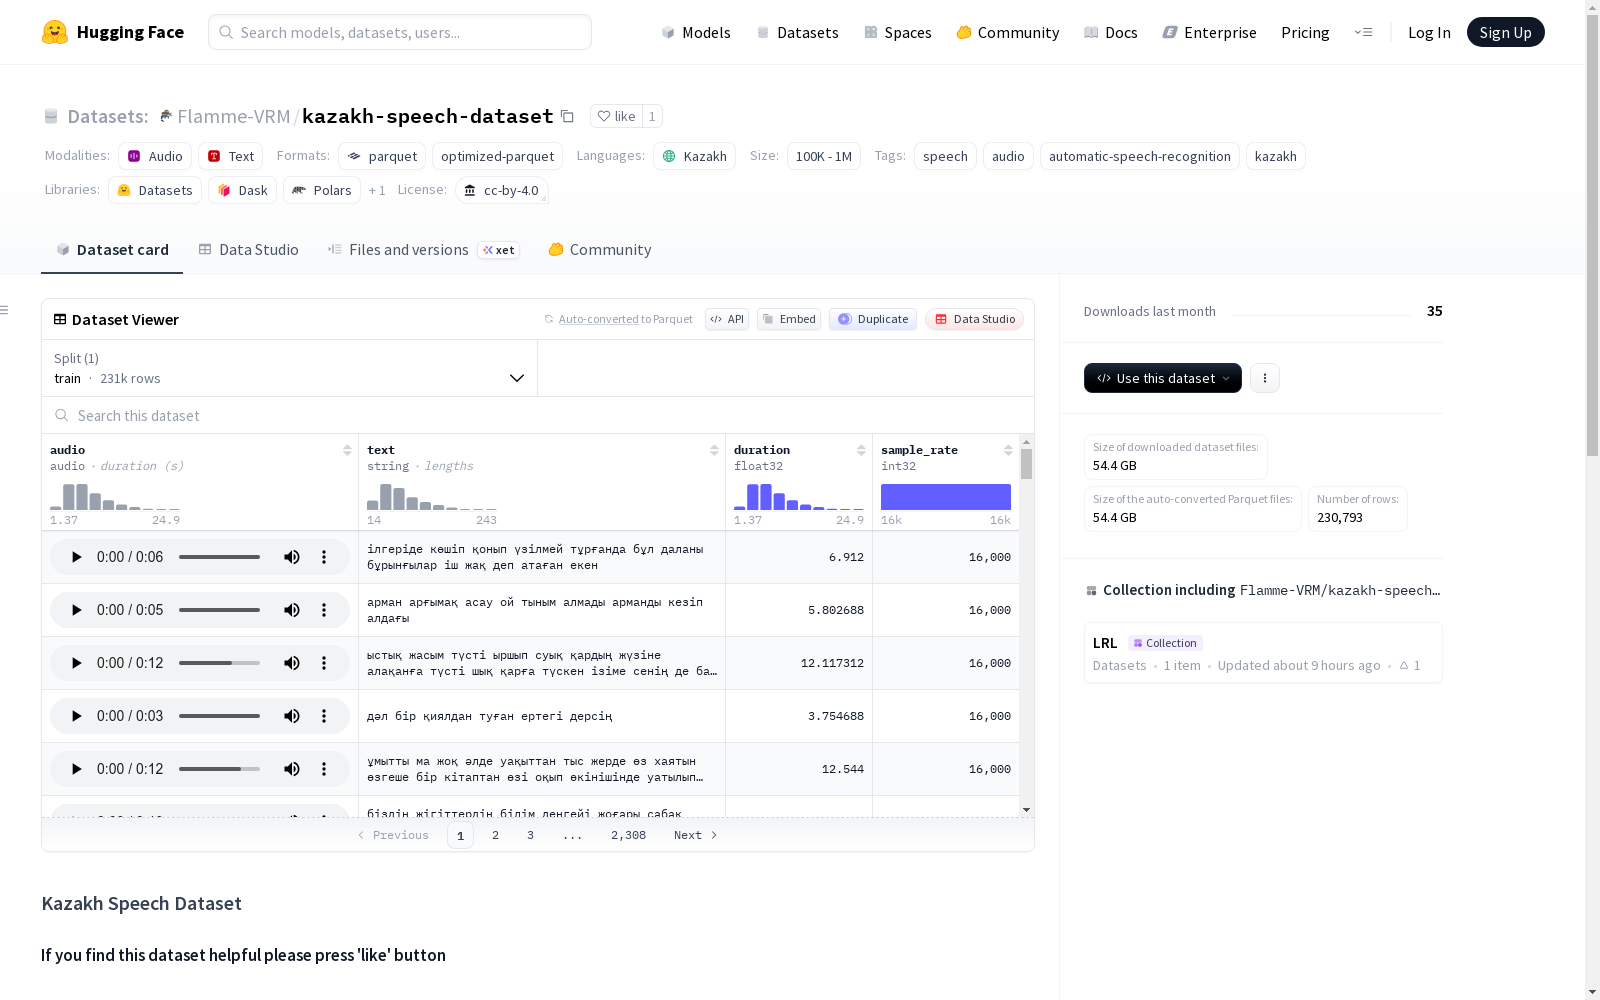The height and width of the screenshot is (1000, 1600).
Task: Sort by the audio column
Action: (347, 450)
